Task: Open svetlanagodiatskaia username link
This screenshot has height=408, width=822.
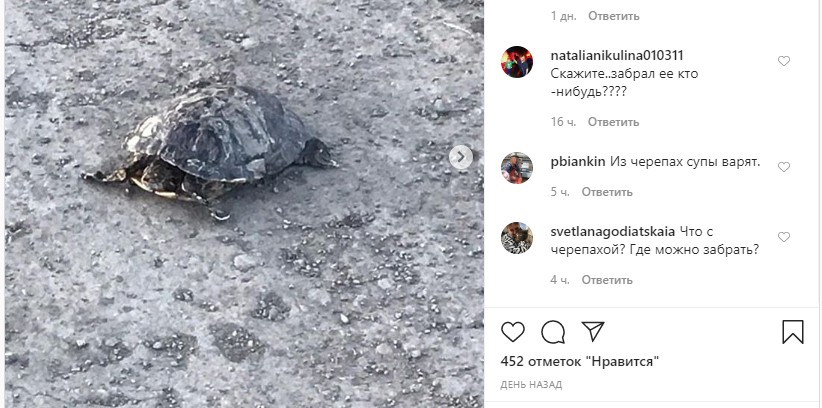Action: [613, 231]
